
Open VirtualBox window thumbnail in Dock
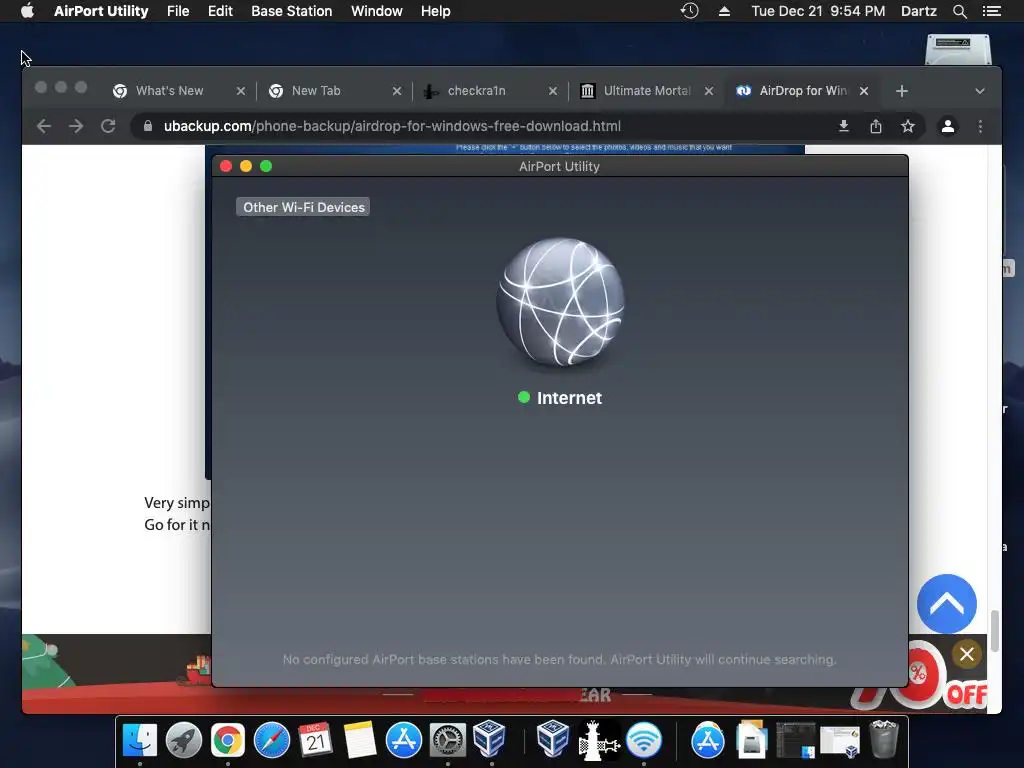tap(840, 741)
